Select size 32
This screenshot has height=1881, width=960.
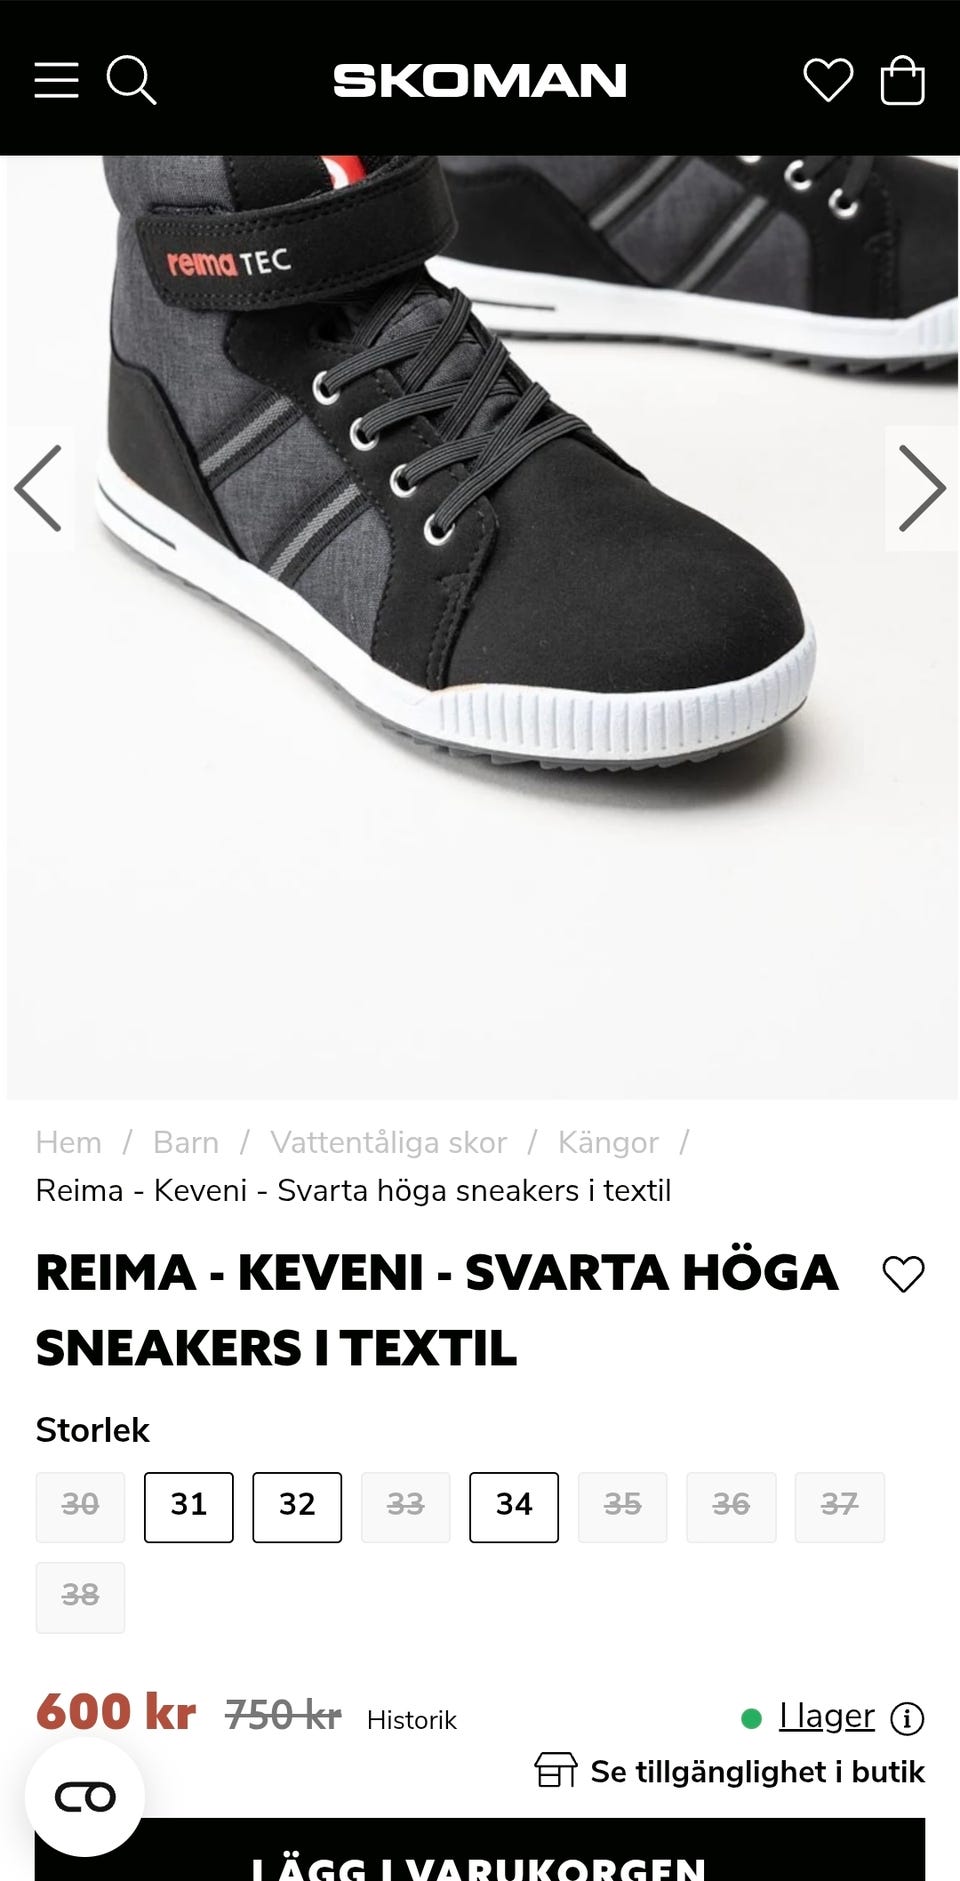tap(297, 1506)
